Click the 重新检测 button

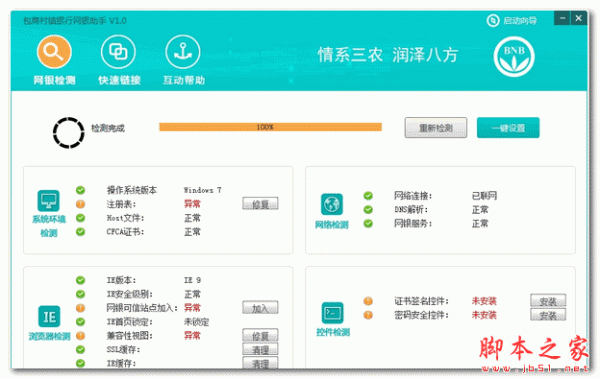(435, 128)
